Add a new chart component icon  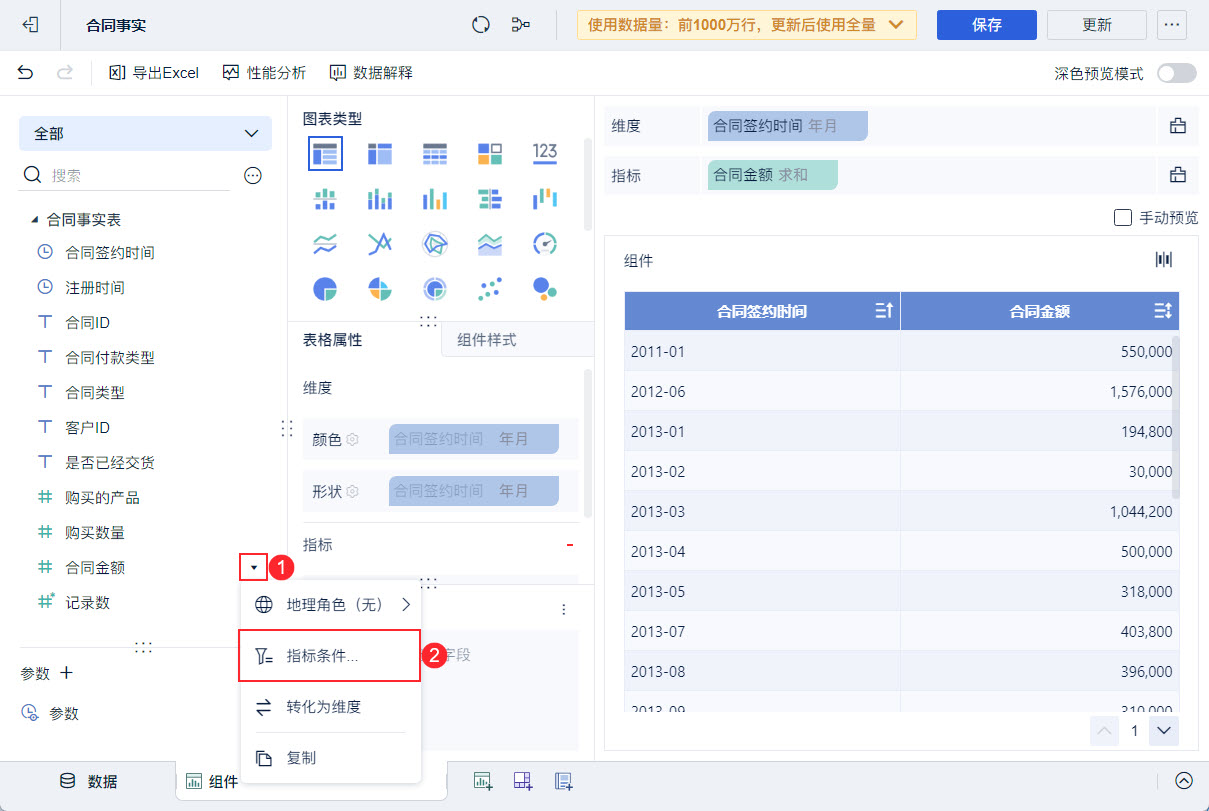(x=483, y=781)
